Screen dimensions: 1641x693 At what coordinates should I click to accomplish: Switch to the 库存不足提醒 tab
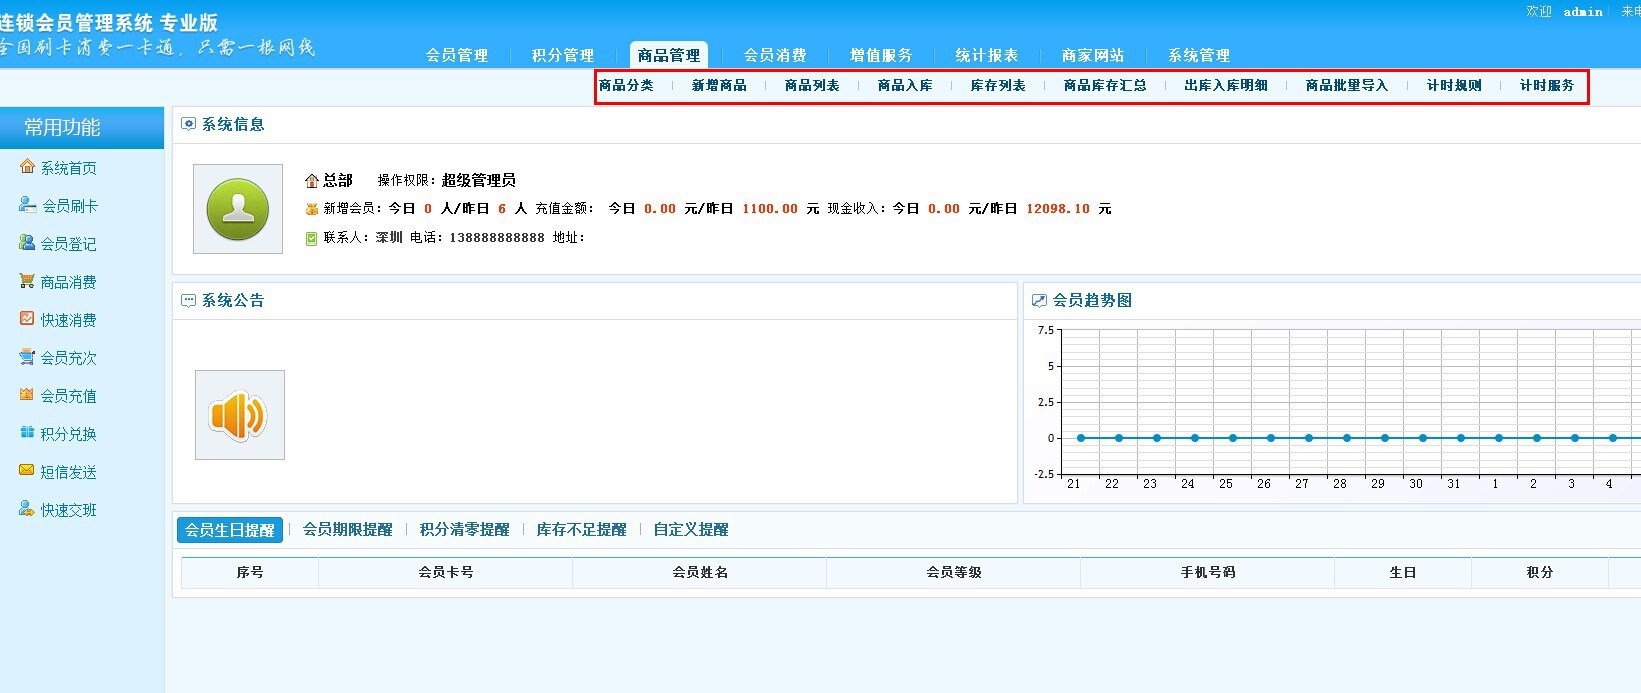tap(582, 530)
